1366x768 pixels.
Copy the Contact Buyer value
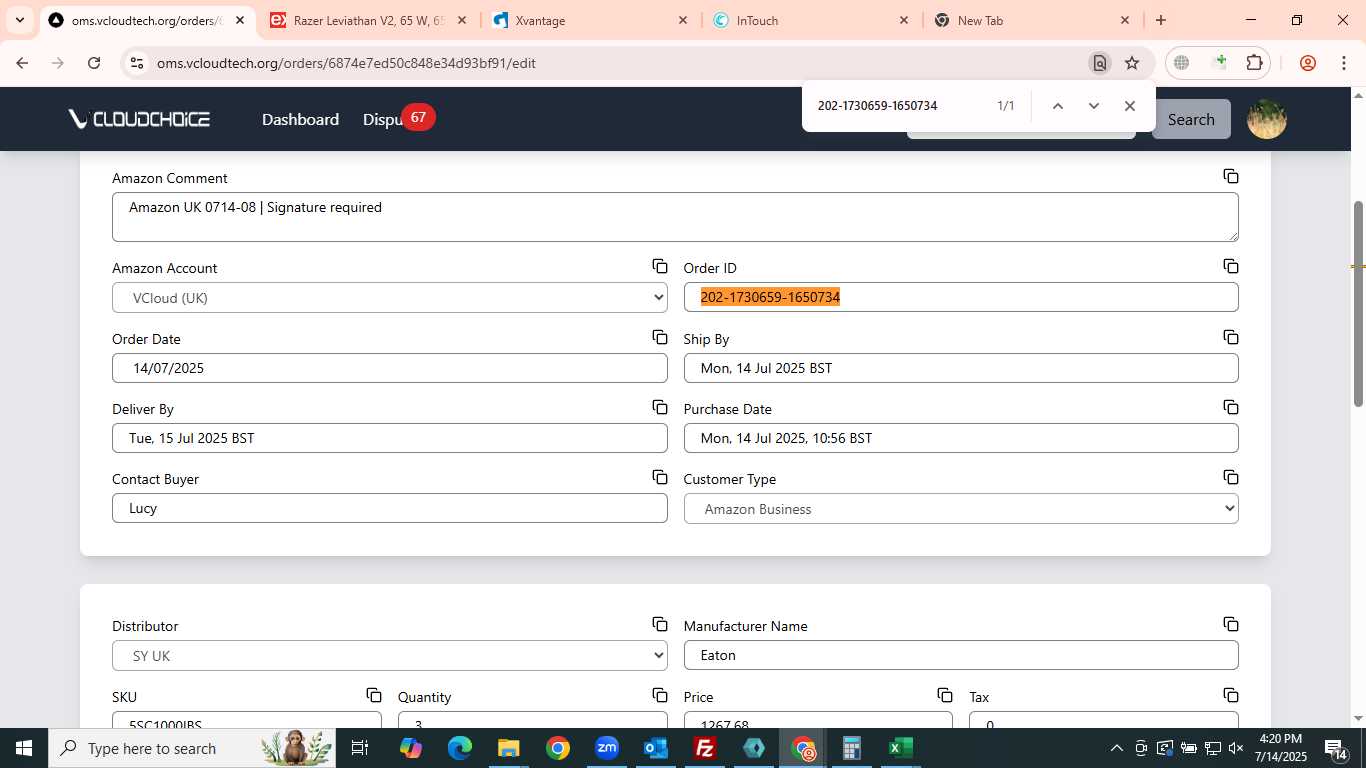pyautogui.click(x=660, y=477)
